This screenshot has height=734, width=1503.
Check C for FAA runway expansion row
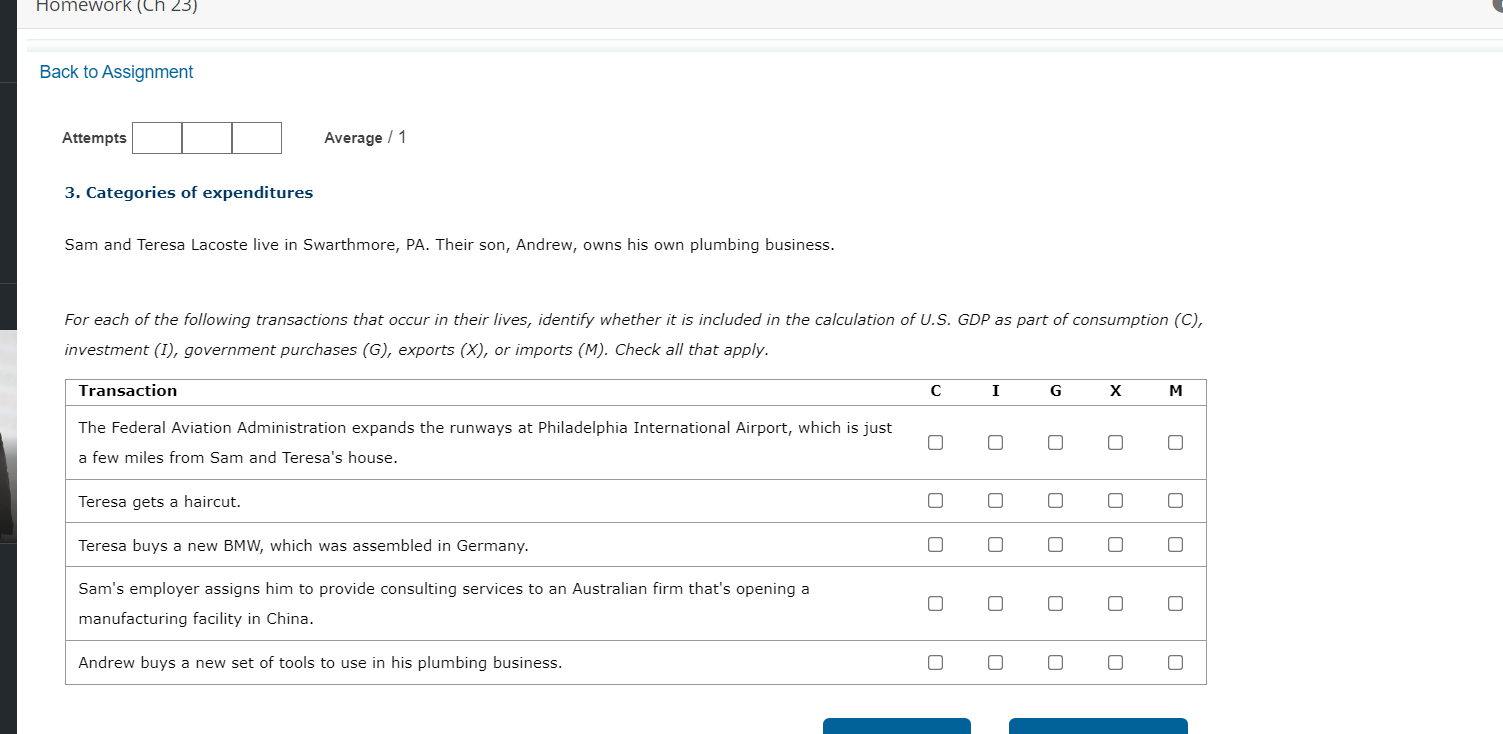pos(935,442)
